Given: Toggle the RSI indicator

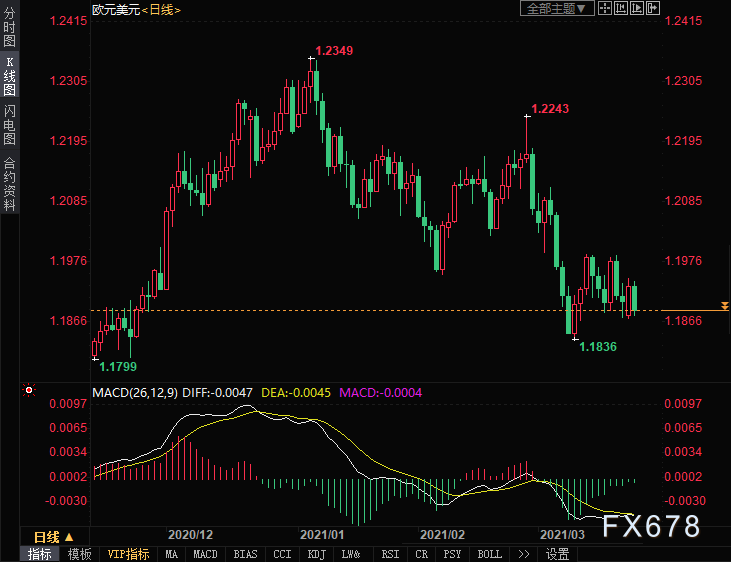Looking at the screenshot, I should tap(390, 554).
